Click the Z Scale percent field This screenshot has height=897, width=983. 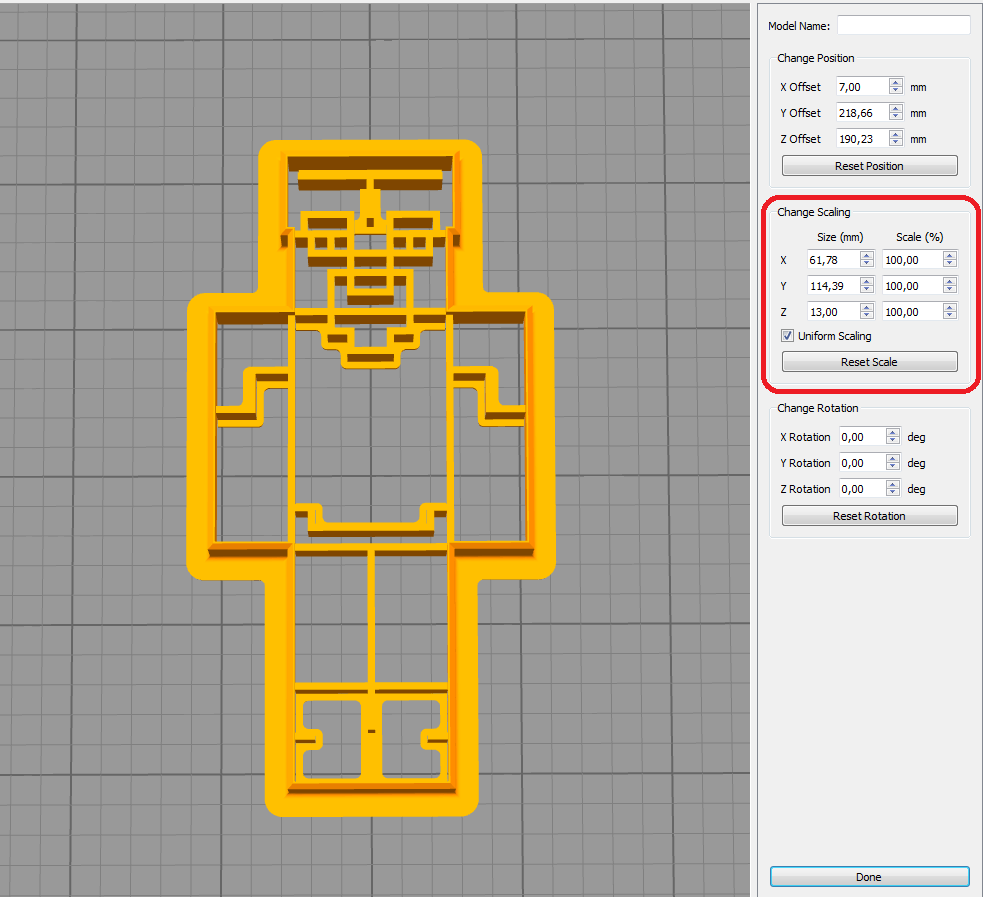(912, 312)
